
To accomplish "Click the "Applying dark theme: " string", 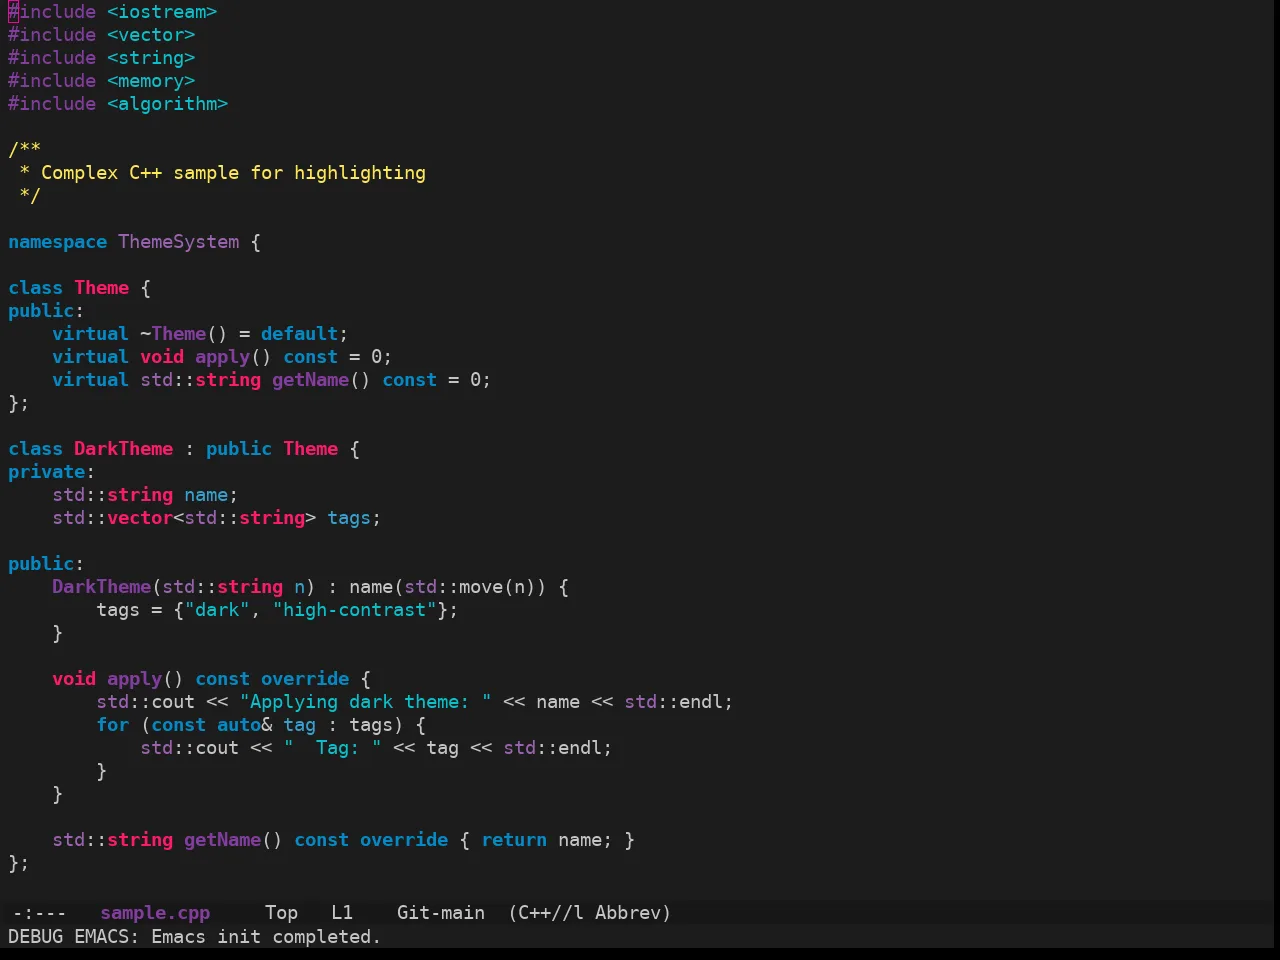I will pos(366,702).
